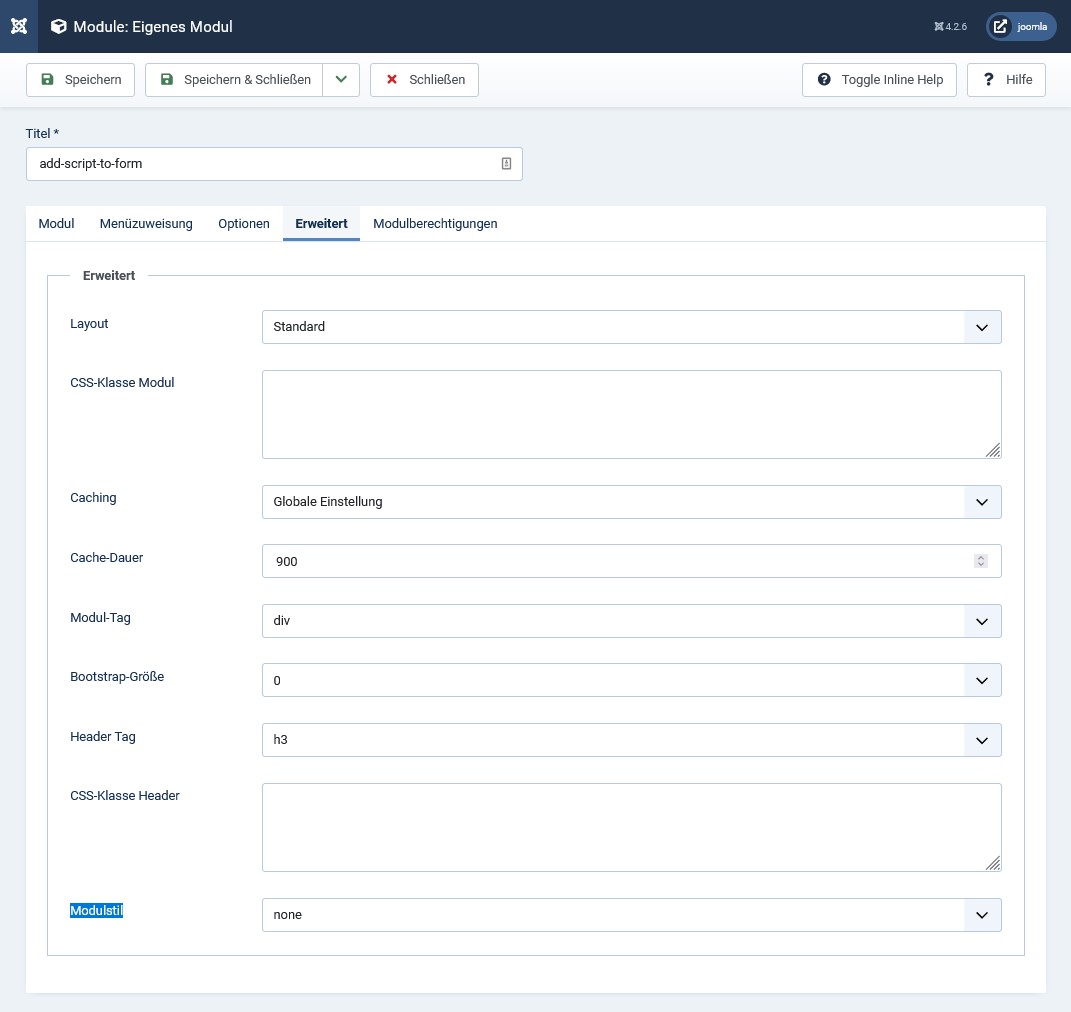Image resolution: width=1071 pixels, height=1012 pixels.
Task: Click the icon inside the Titel field
Action: coord(506,164)
